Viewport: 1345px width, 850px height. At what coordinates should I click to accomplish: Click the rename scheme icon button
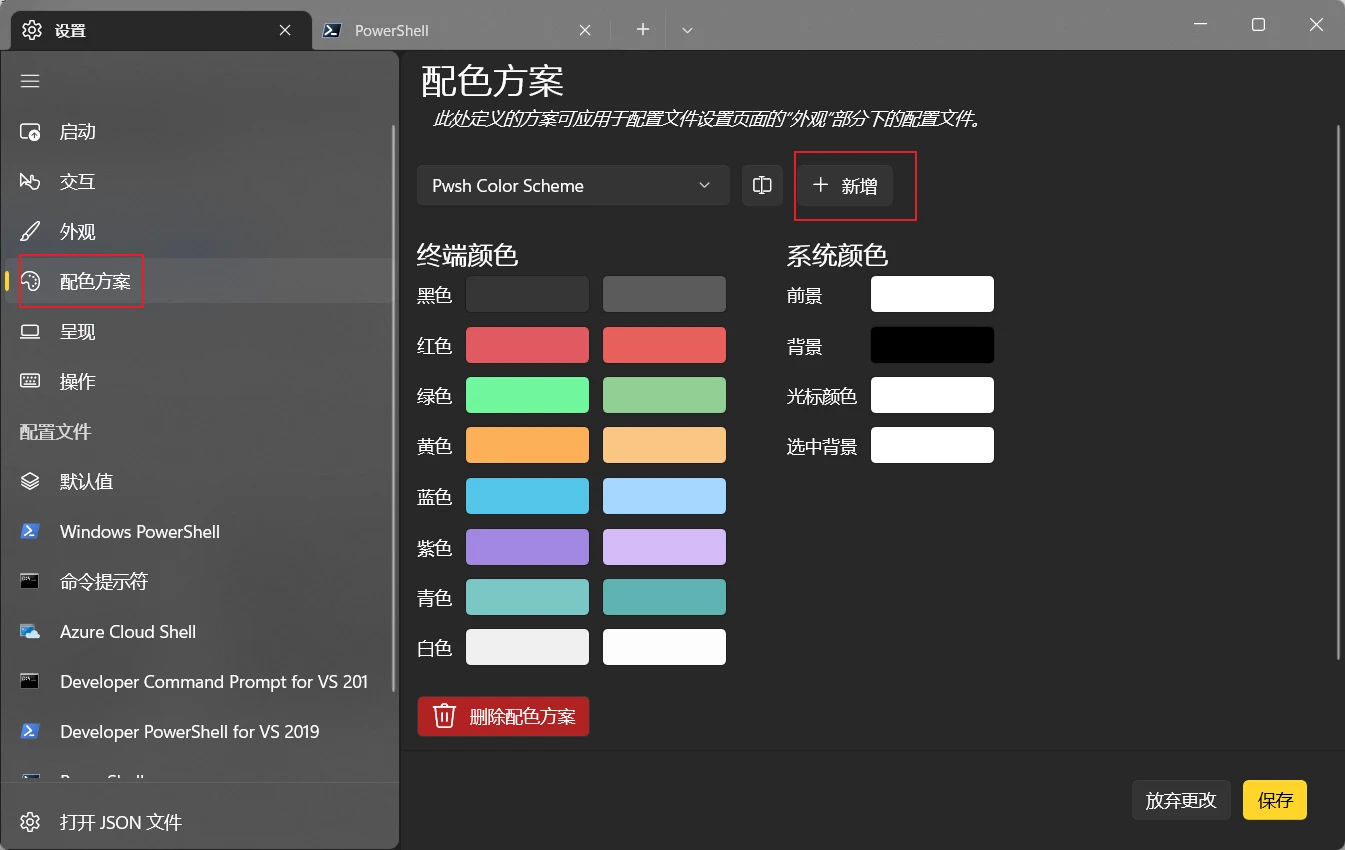coord(762,185)
